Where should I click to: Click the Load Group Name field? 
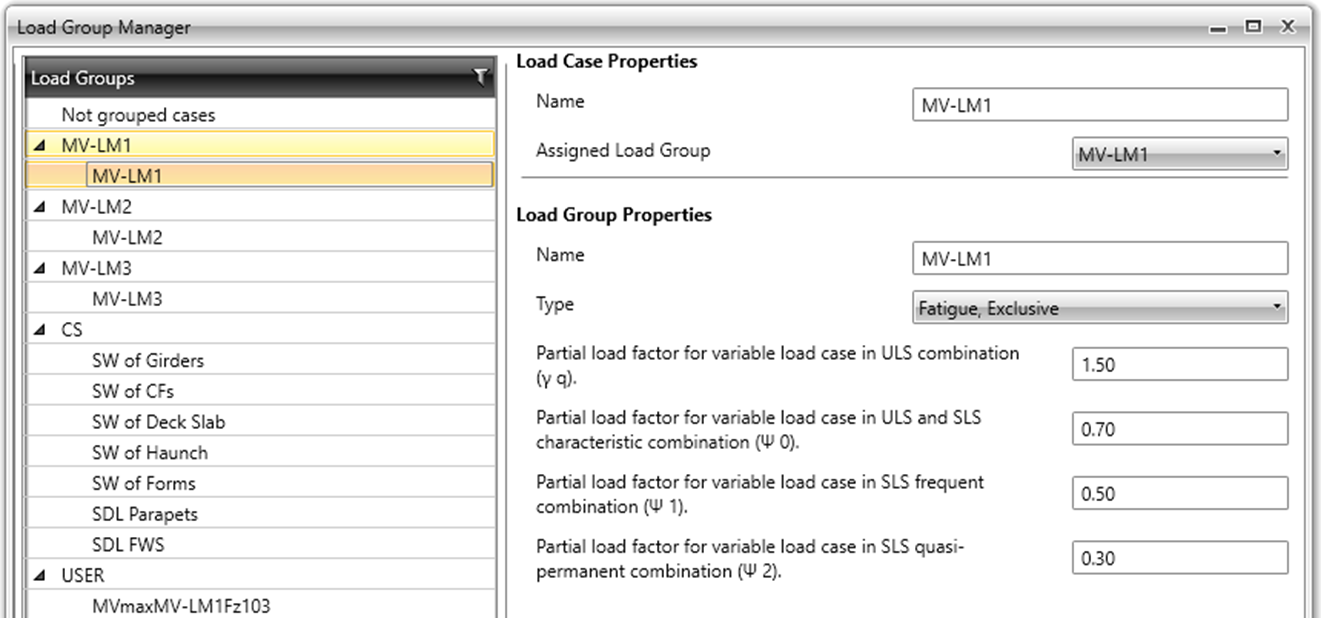pos(1099,258)
